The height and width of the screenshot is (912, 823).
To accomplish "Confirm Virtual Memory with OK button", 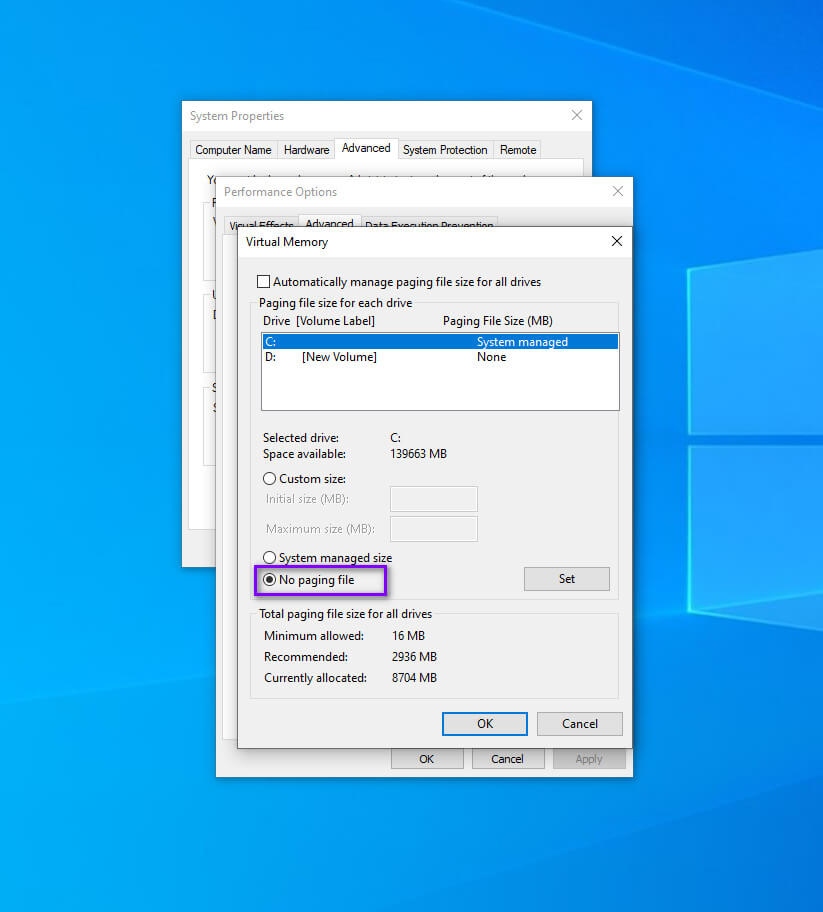I will coord(484,724).
